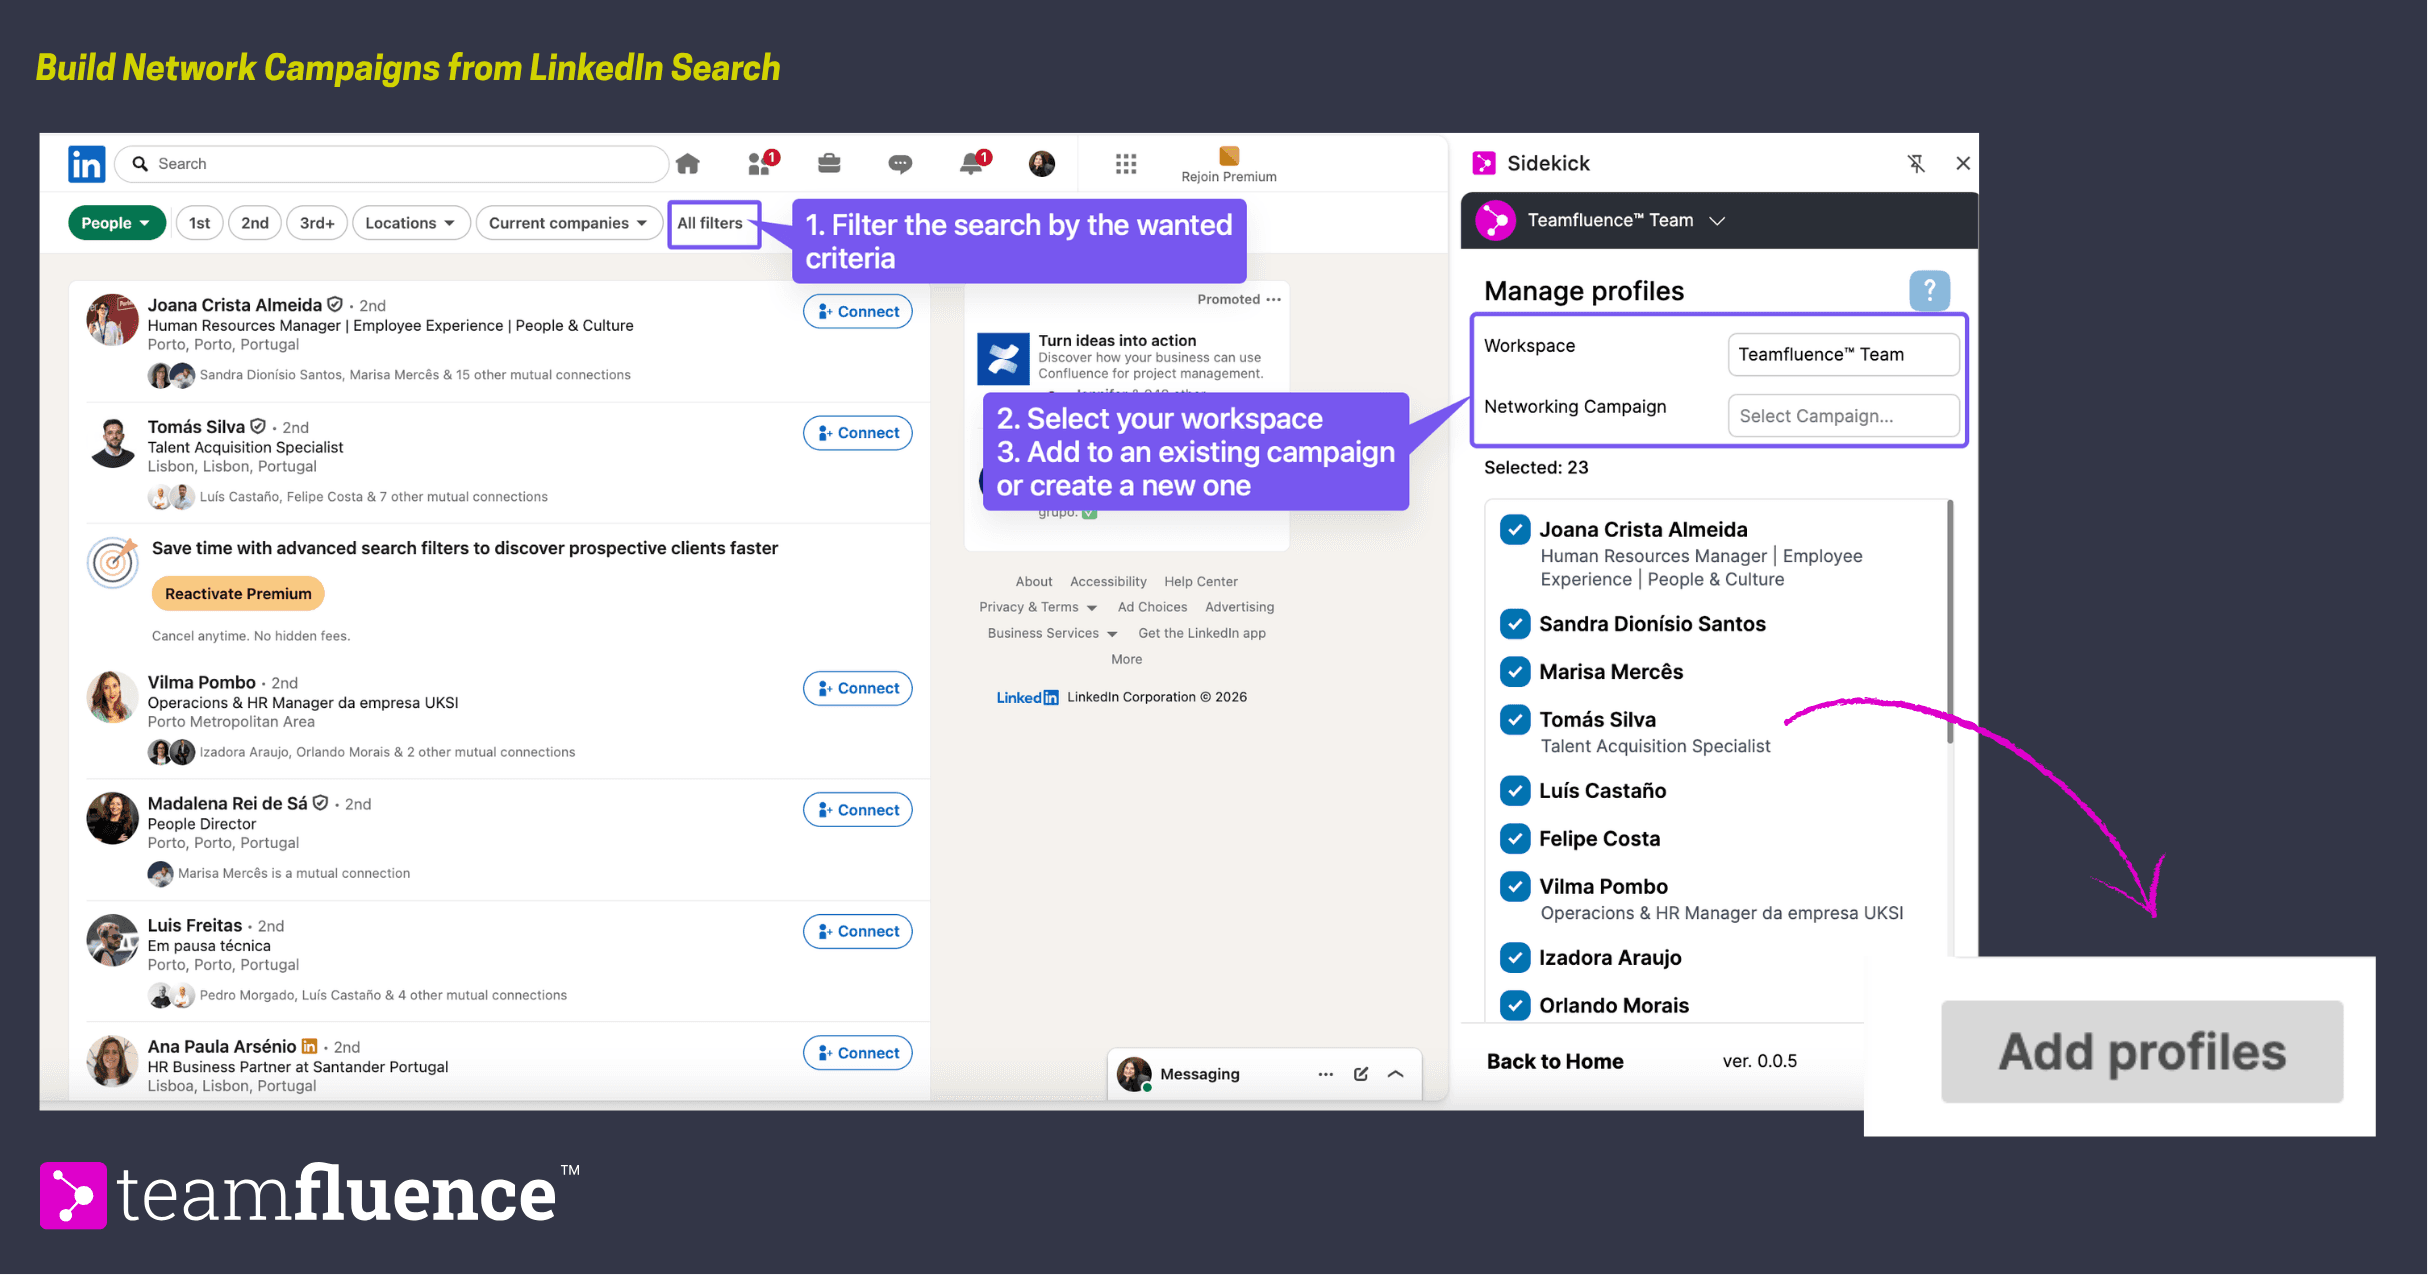Expand Business Services footer menu
The height and width of the screenshot is (1276, 2428).
(x=1052, y=633)
